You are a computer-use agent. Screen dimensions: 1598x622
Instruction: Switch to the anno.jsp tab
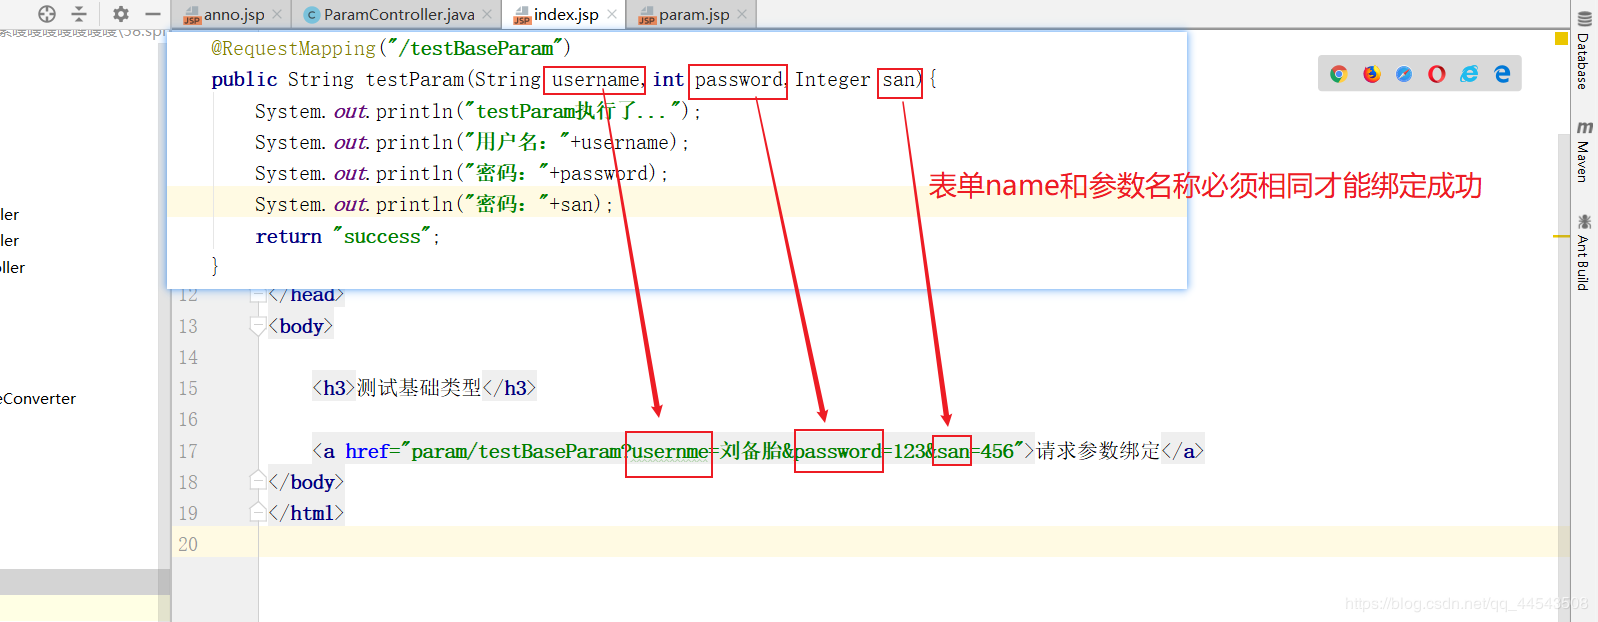click(x=234, y=14)
